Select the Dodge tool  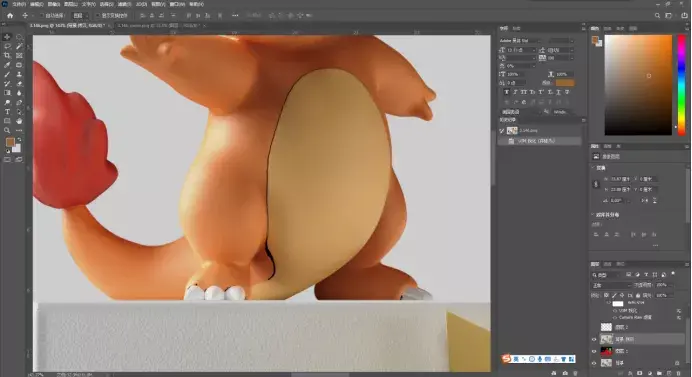[x=7, y=102]
